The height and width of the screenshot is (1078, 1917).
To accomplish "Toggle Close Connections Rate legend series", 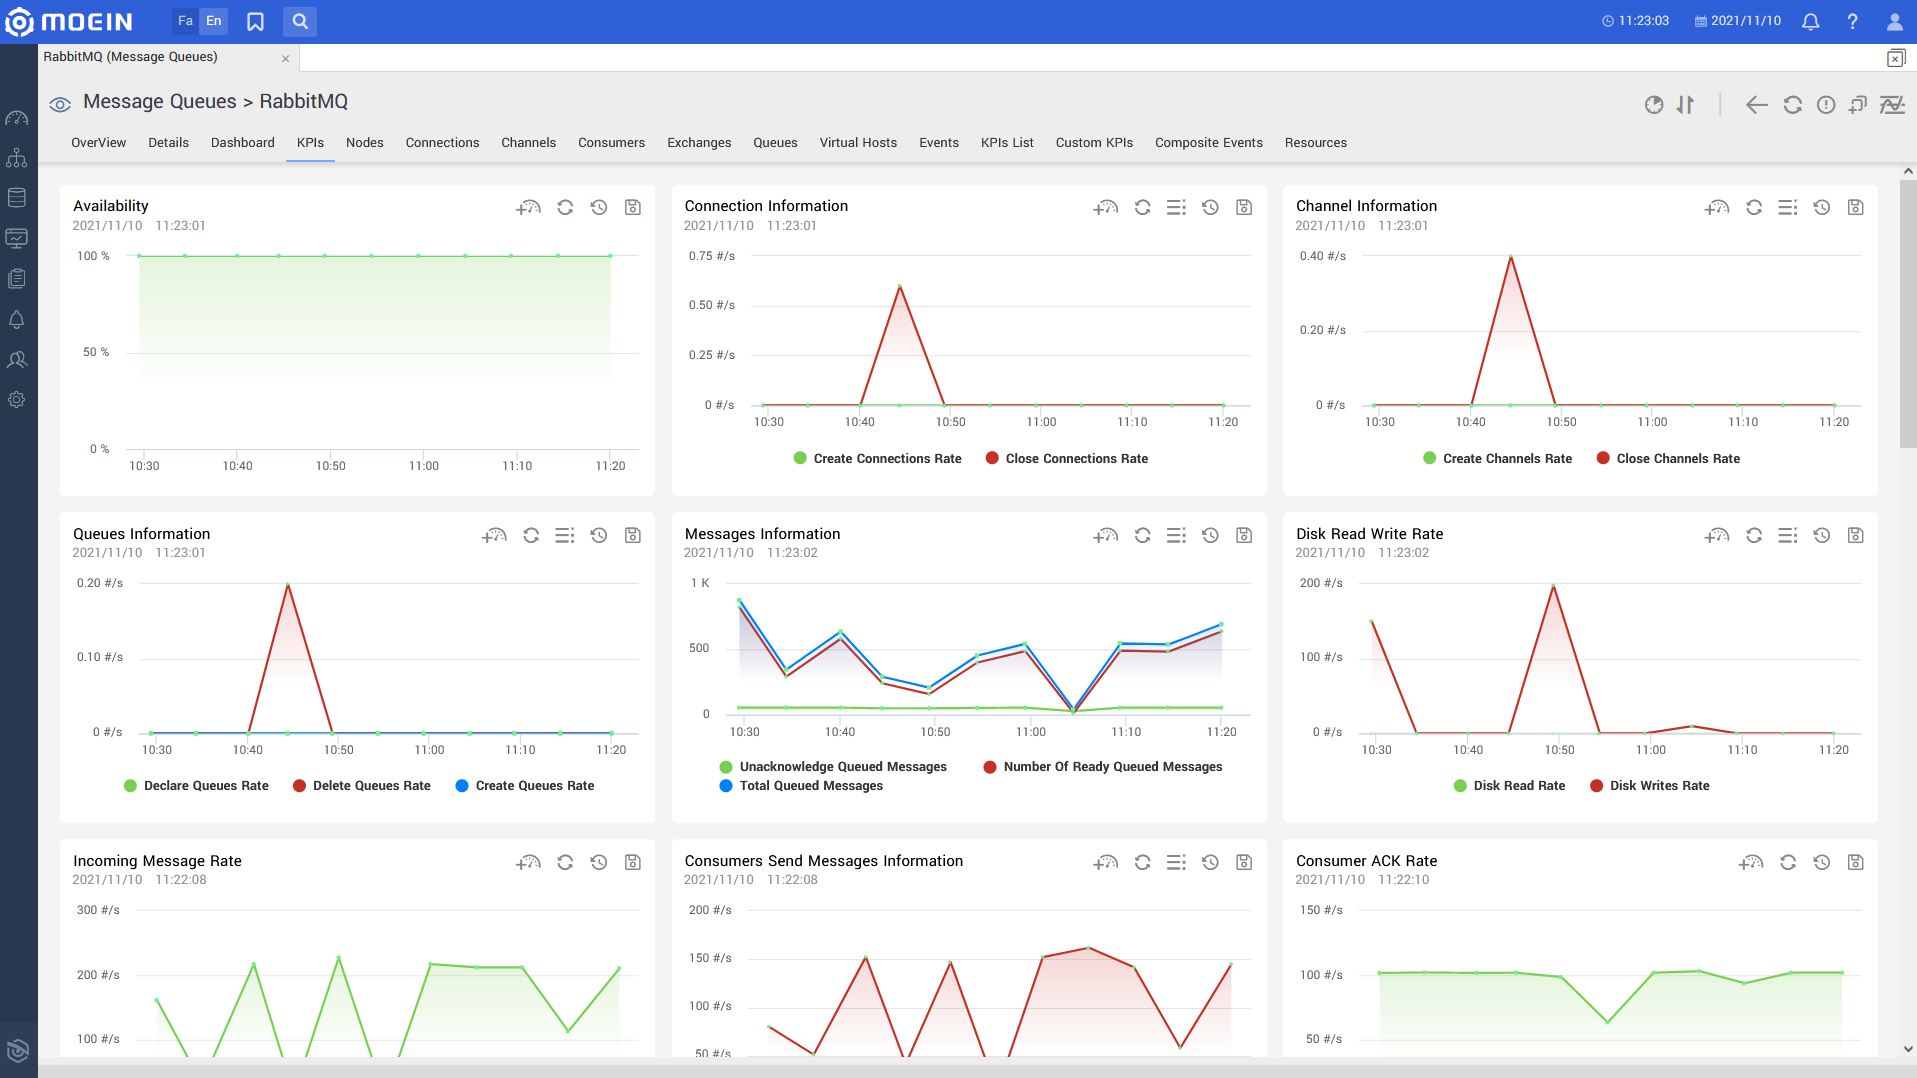I will [1066, 458].
